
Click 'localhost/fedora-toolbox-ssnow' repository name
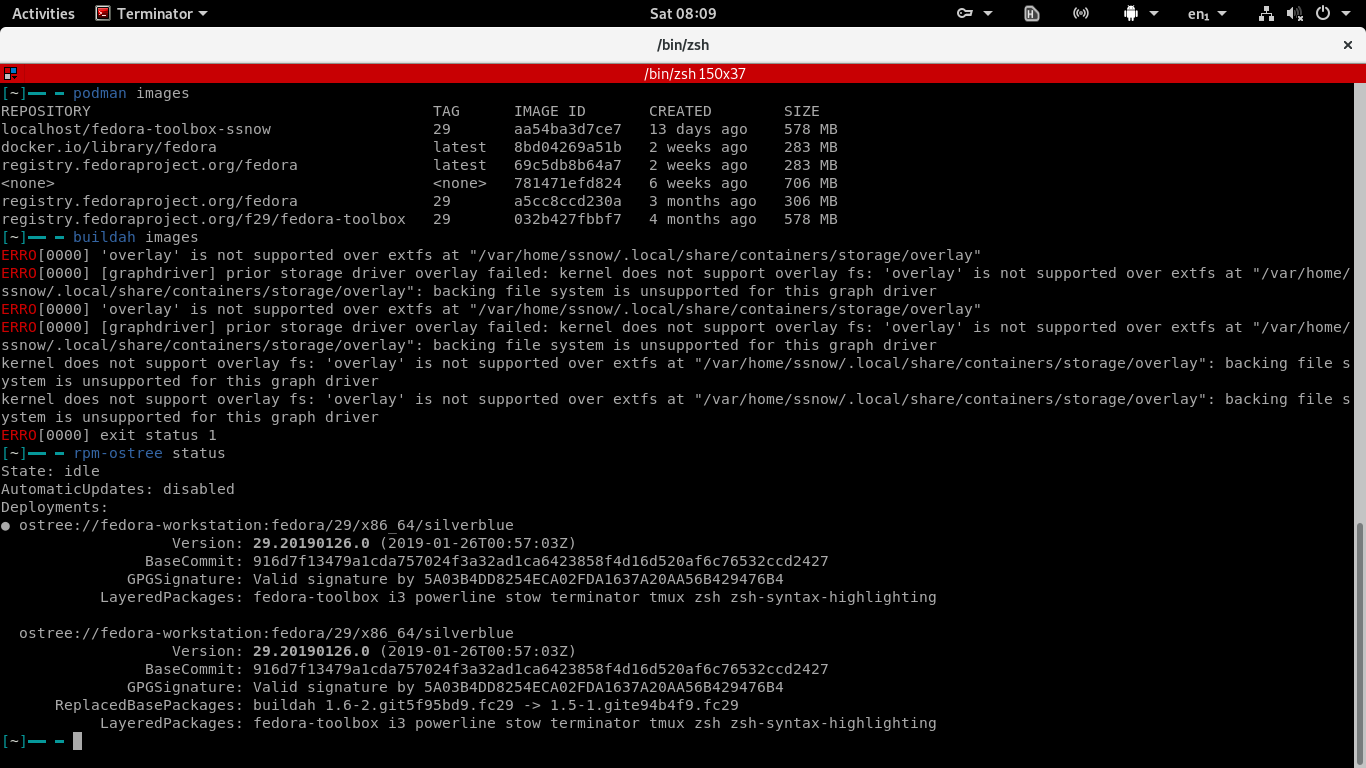136,129
